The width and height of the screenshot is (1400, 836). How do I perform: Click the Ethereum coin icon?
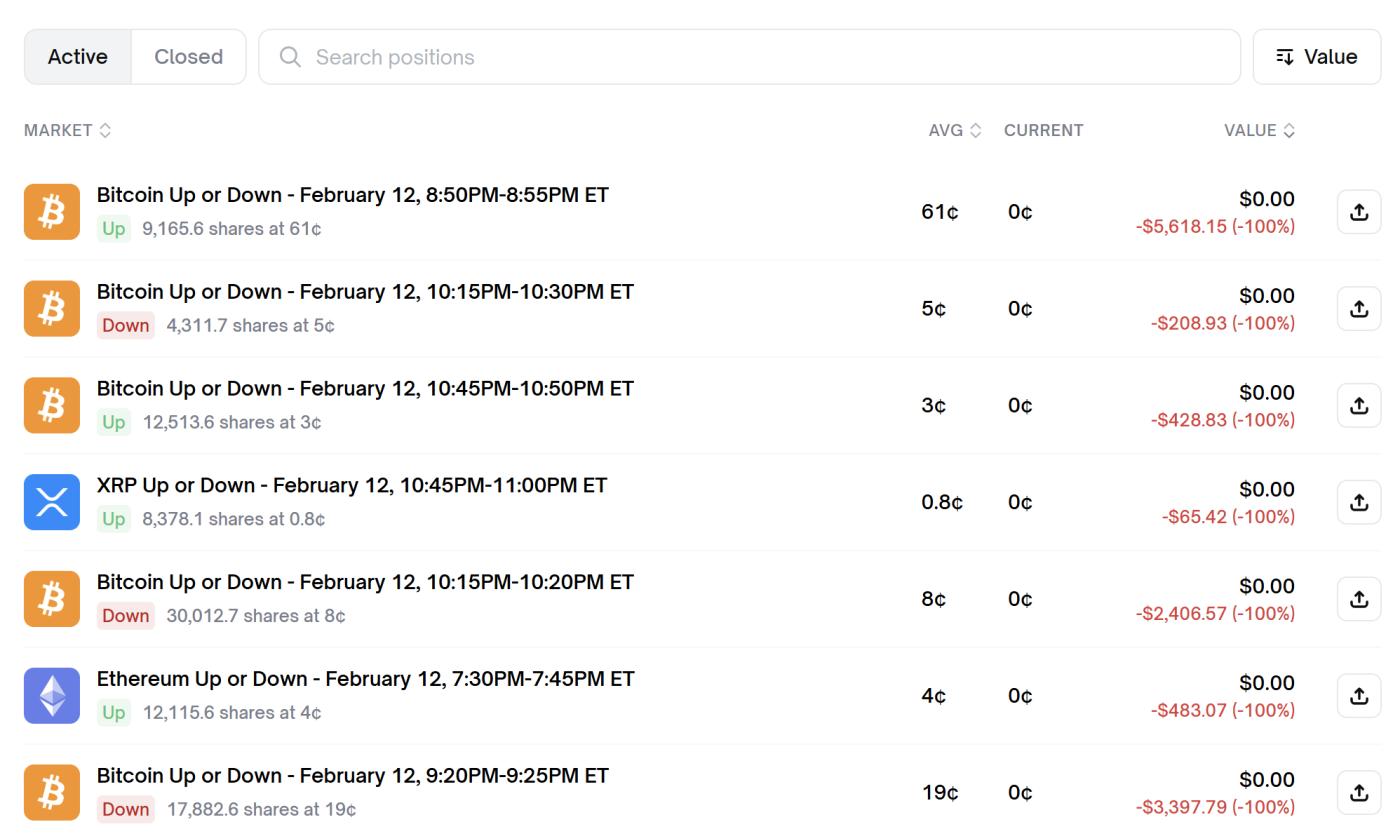pyautogui.click(x=52, y=696)
